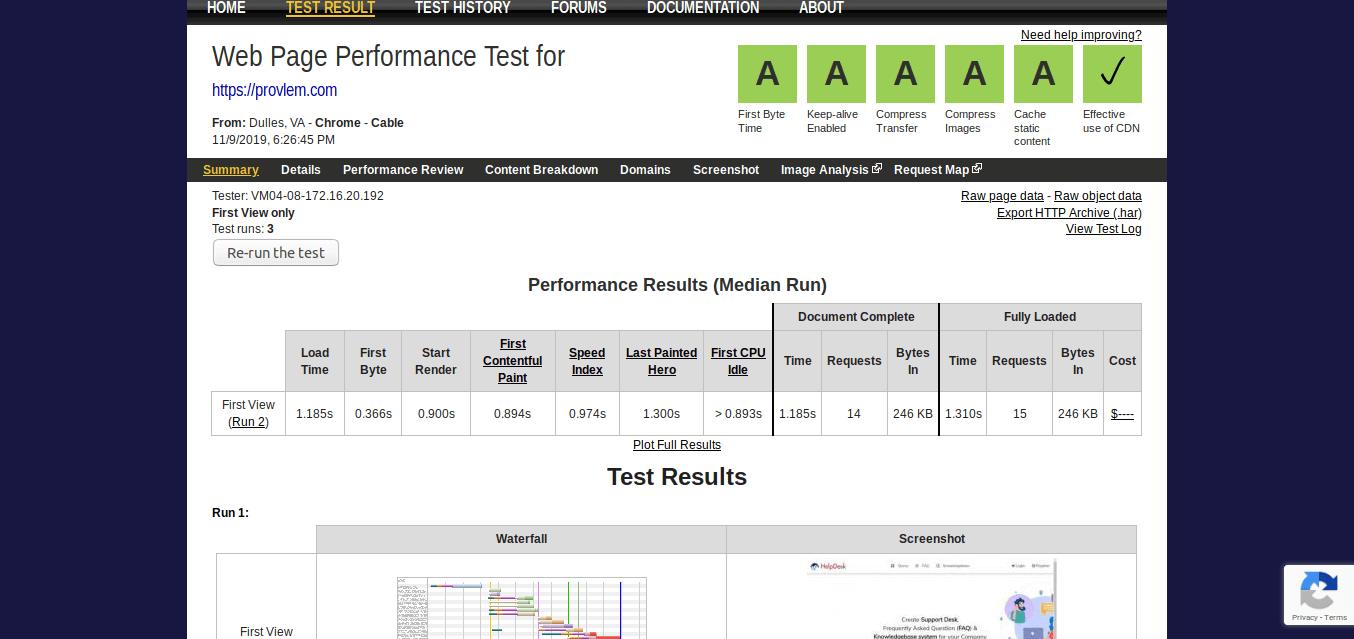Click the Tester VM04-08-172.16.20.192 text
1354x639 pixels.
pos(298,196)
